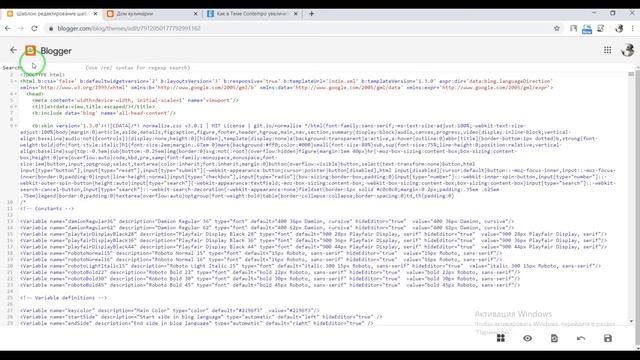The height and width of the screenshot is (360, 640).
Task: Click the browser forward arrow
Action: [21, 28]
